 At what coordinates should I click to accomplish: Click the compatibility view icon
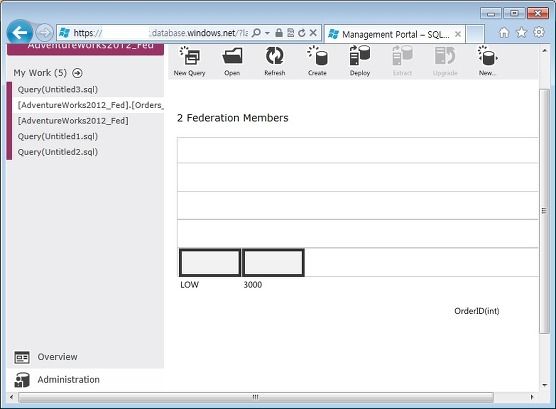(x=290, y=33)
